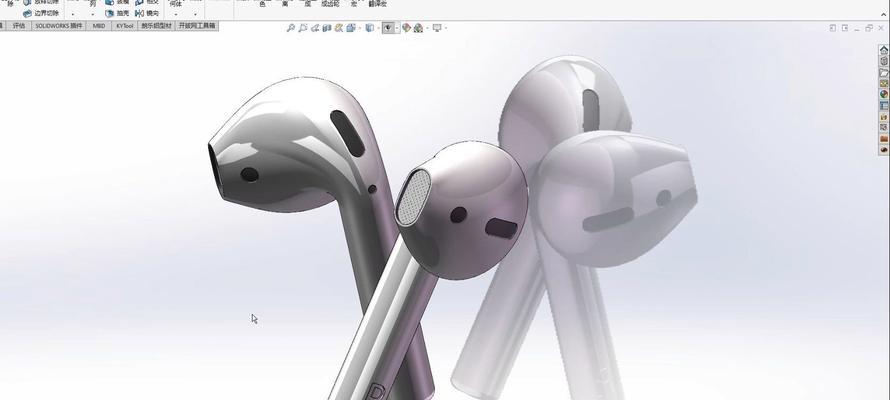Click the View Orientation cube icon
The image size is (890, 400).
351,28
